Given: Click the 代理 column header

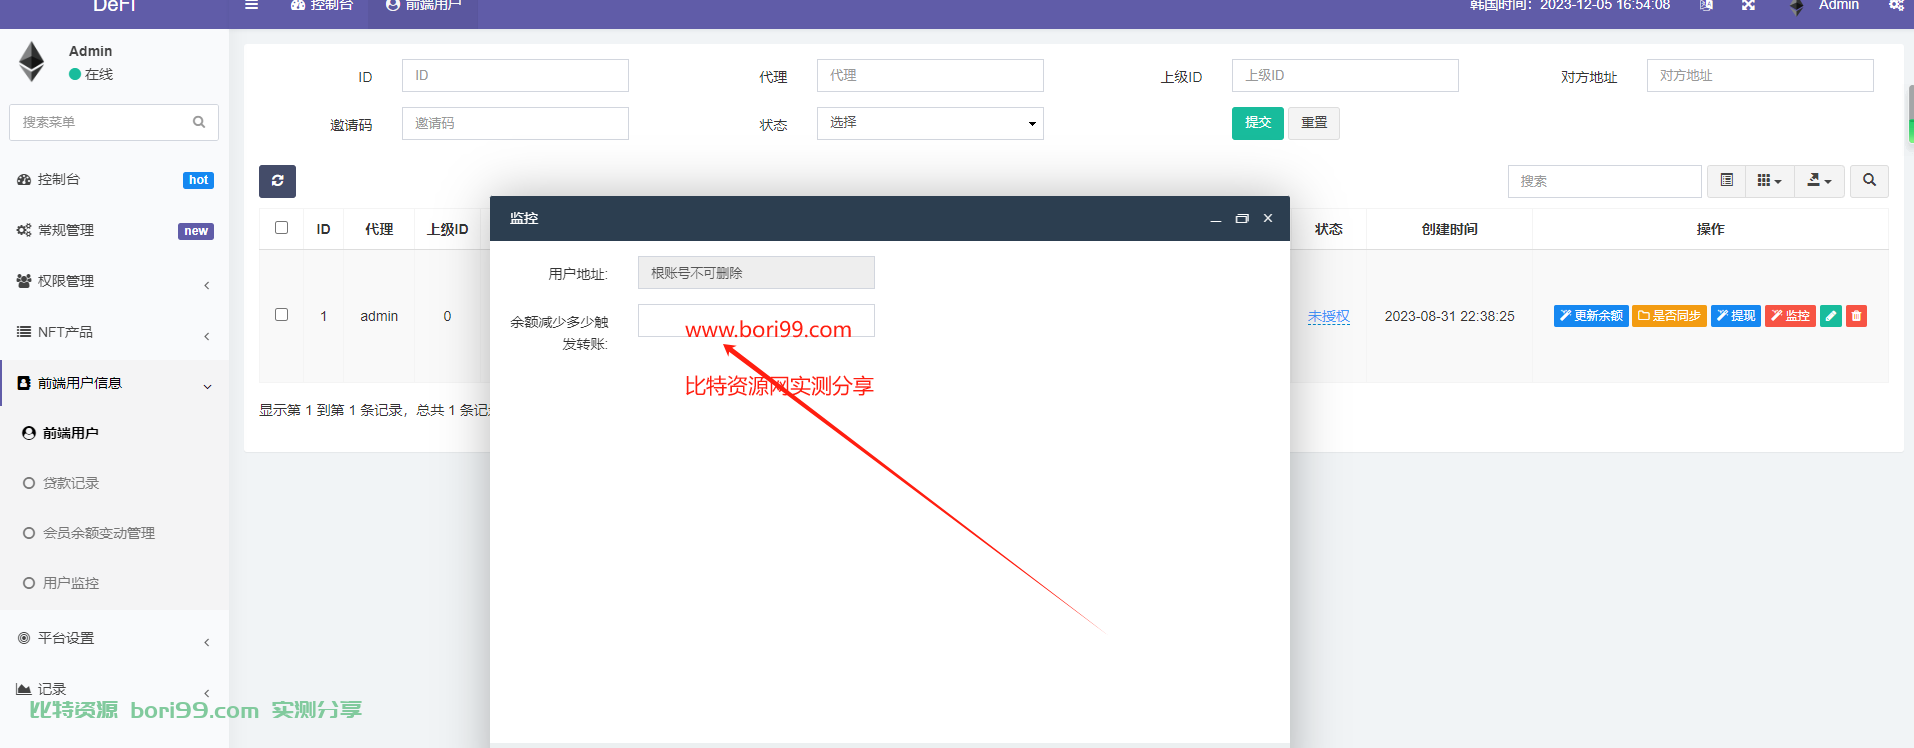Looking at the screenshot, I should [379, 229].
